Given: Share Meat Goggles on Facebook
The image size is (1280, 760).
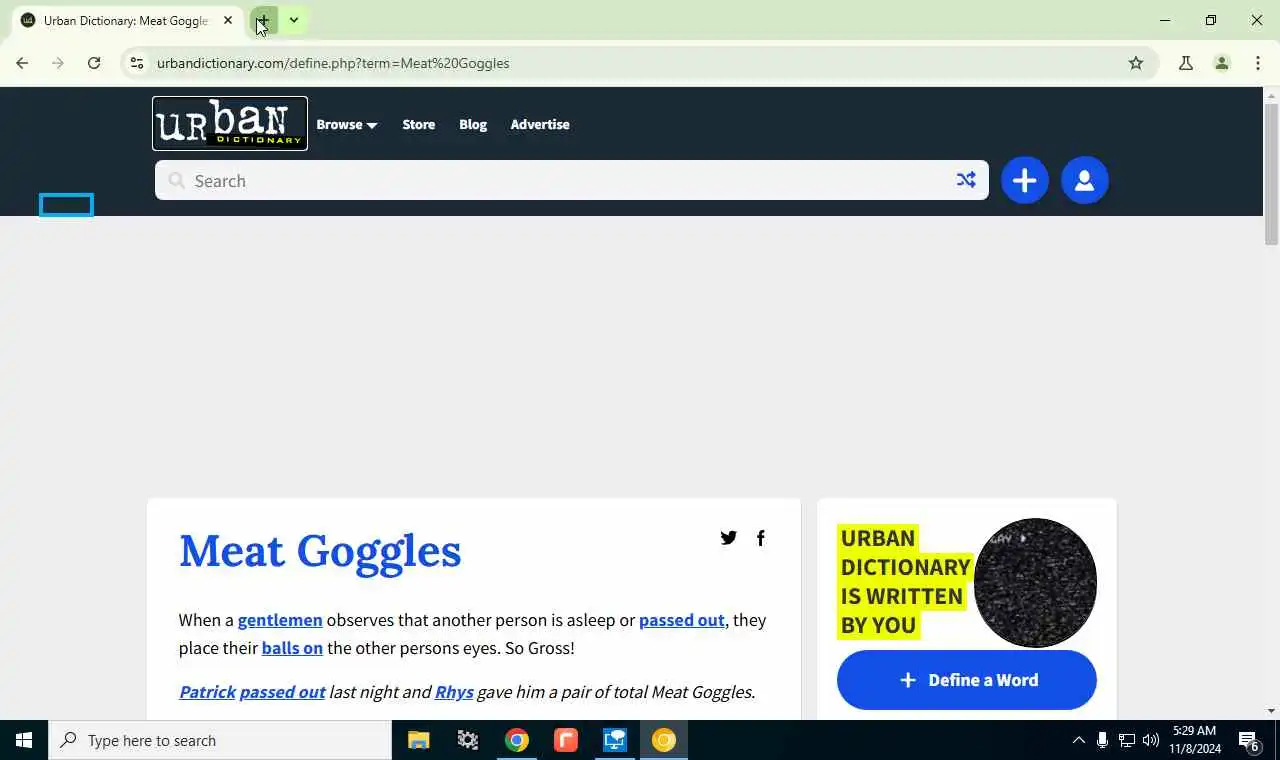Looking at the screenshot, I should pyautogui.click(x=761, y=538).
